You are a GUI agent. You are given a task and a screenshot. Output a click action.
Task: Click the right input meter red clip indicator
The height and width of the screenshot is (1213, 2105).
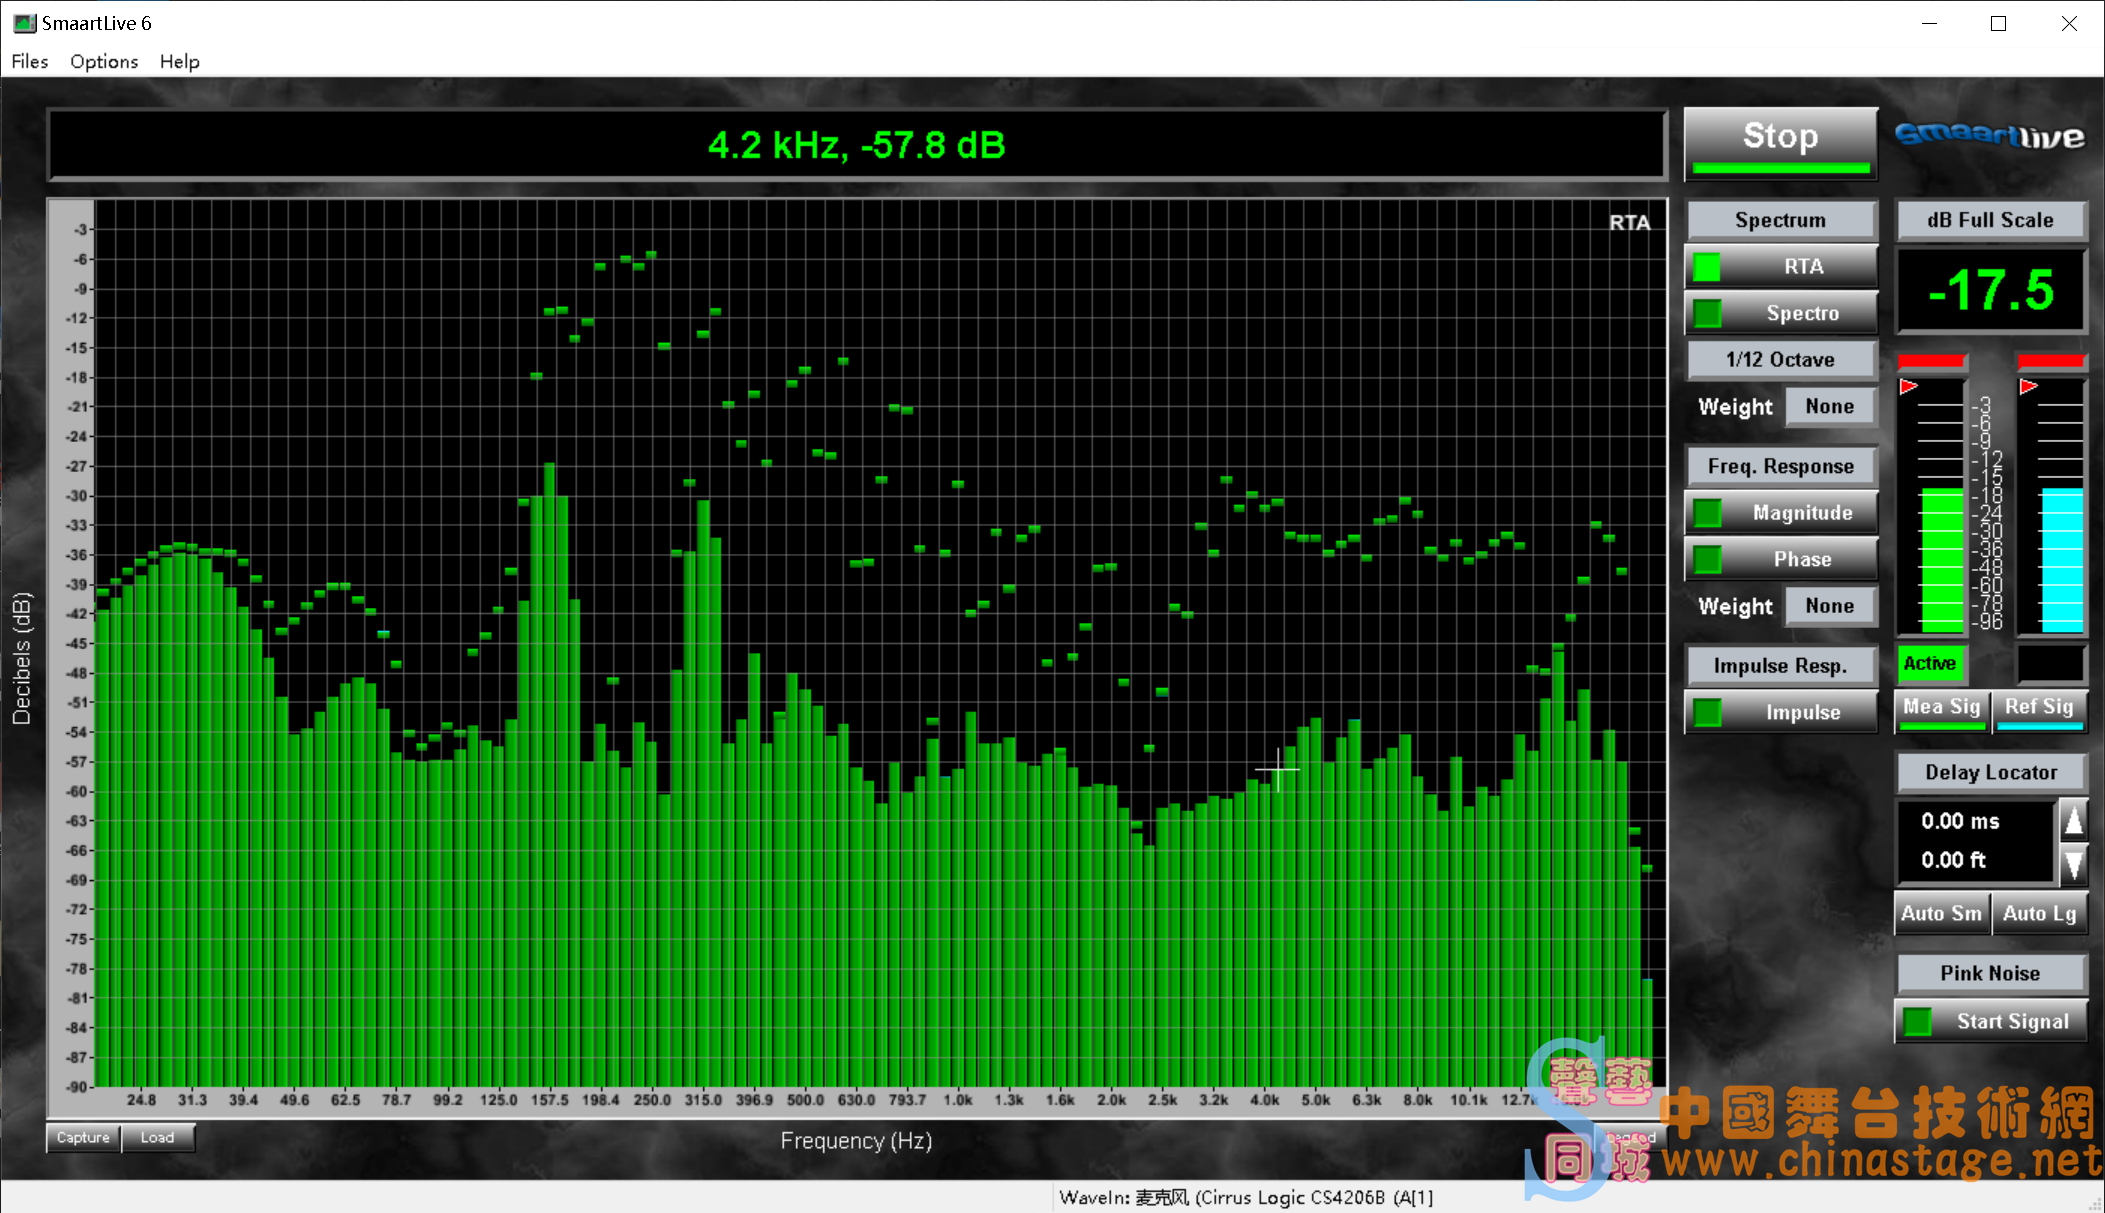coord(2050,361)
